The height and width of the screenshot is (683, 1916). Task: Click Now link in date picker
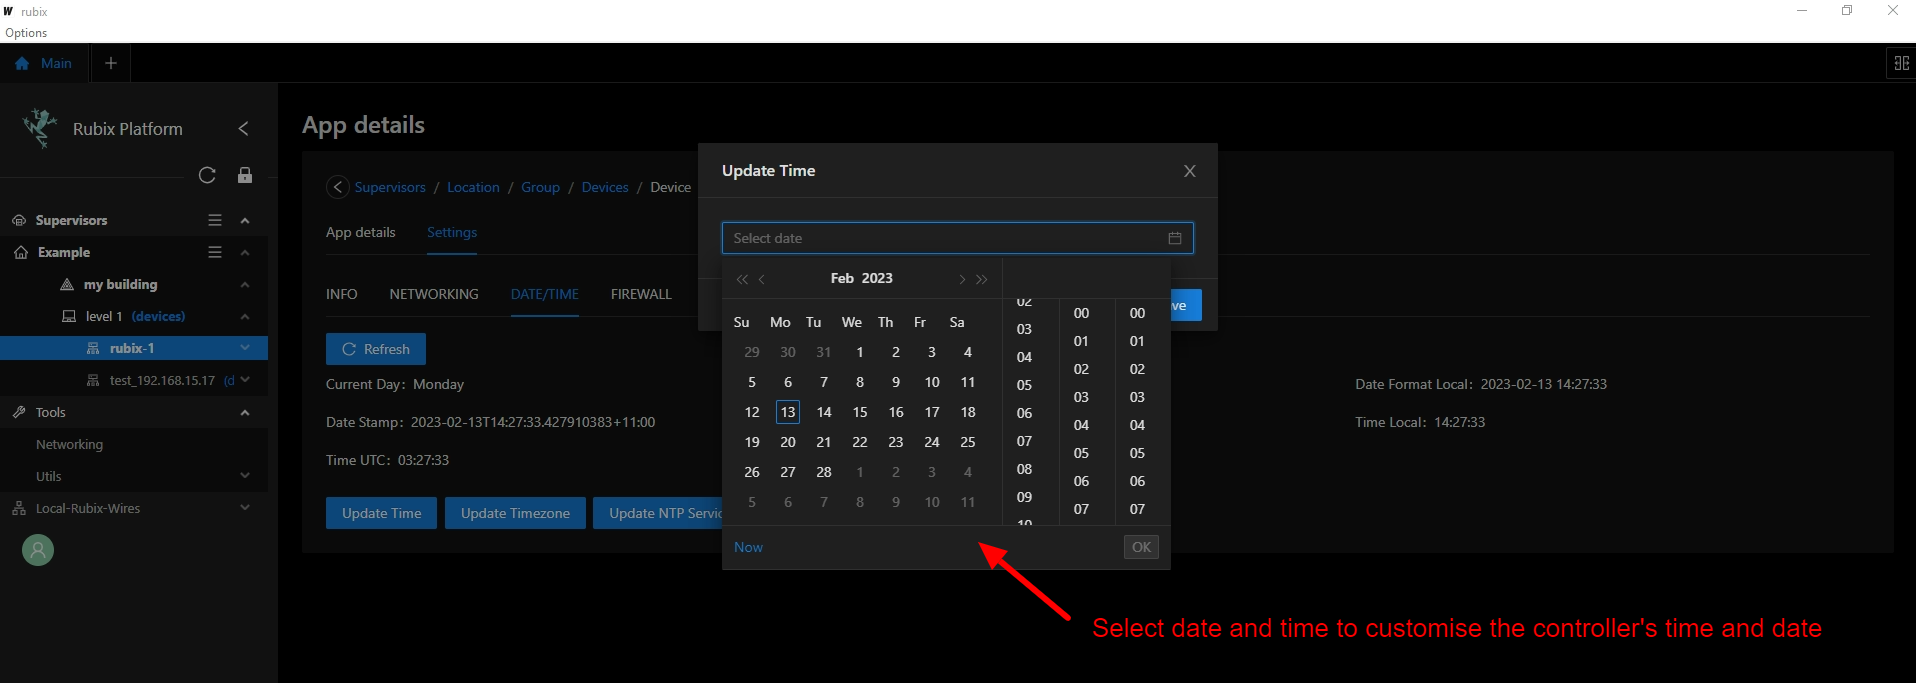pos(748,547)
